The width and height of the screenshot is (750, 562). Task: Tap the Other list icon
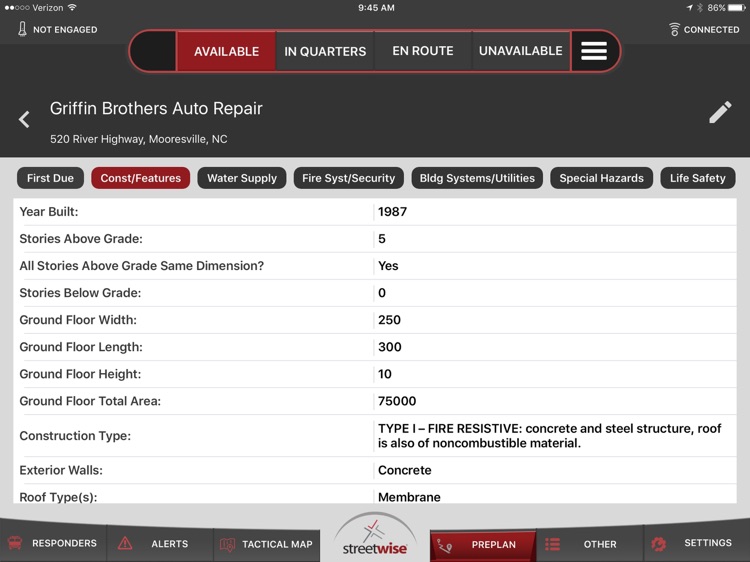click(x=552, y=544)
